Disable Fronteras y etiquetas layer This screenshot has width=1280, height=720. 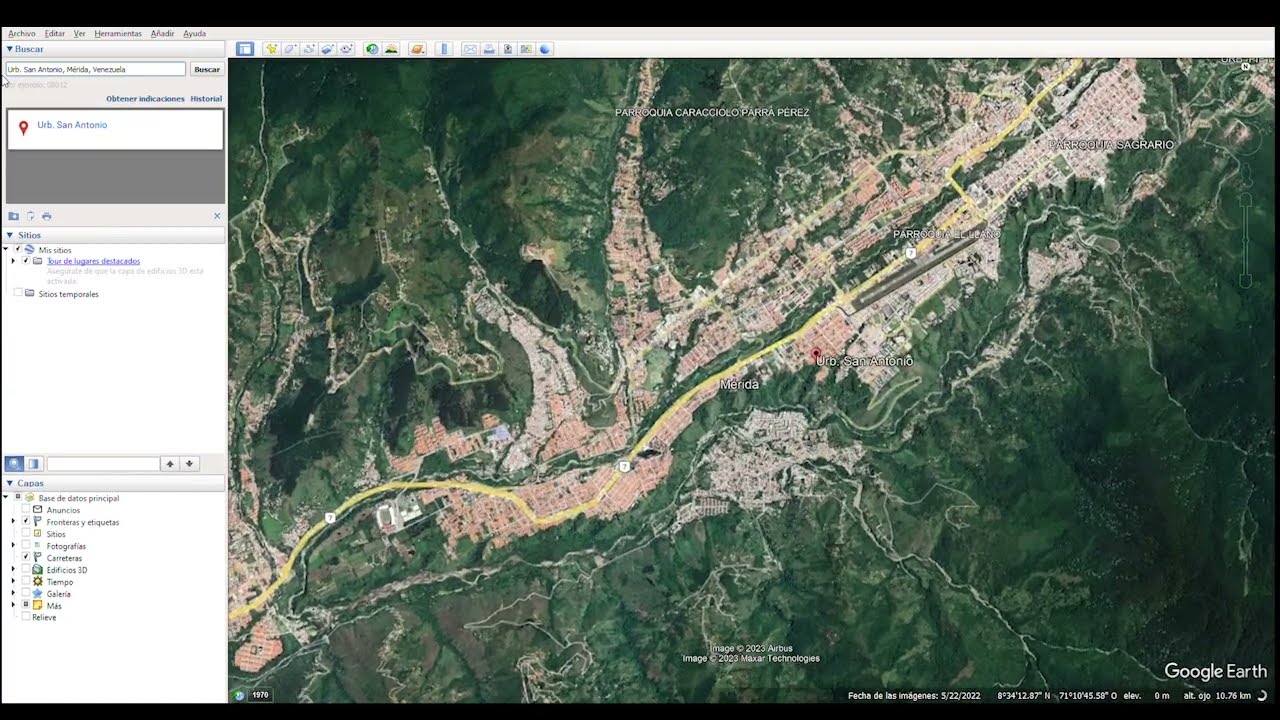(26, 522)
